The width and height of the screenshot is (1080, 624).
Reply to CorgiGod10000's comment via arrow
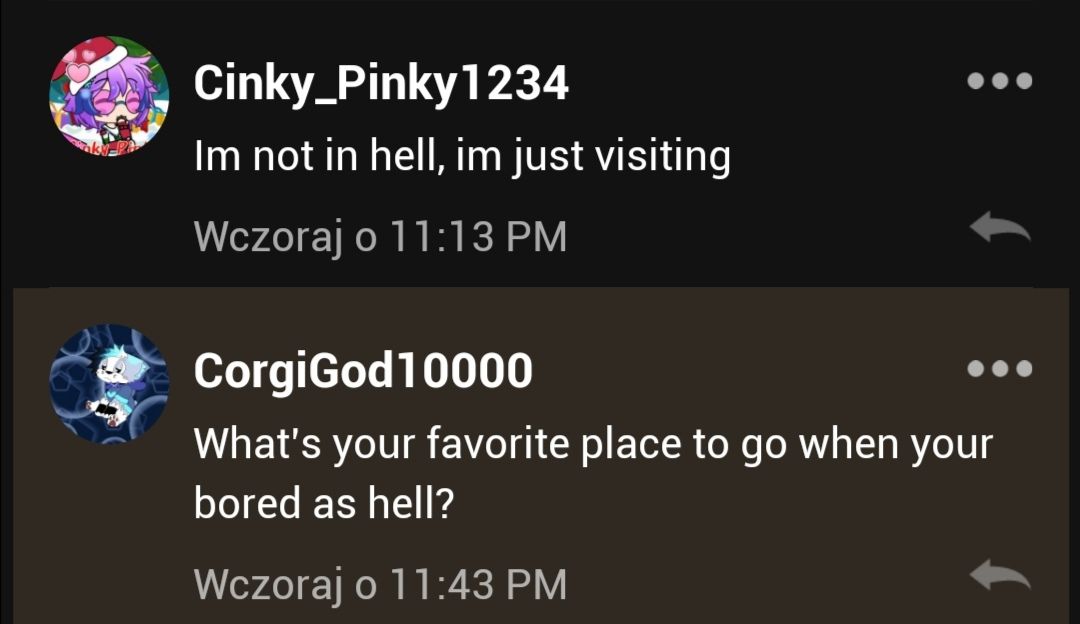[1000, 575]
